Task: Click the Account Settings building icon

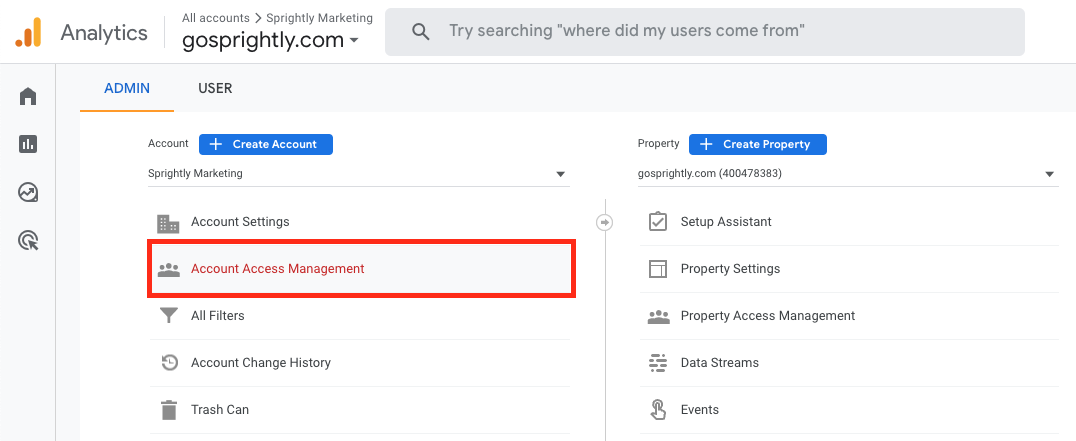Action: 168,223
